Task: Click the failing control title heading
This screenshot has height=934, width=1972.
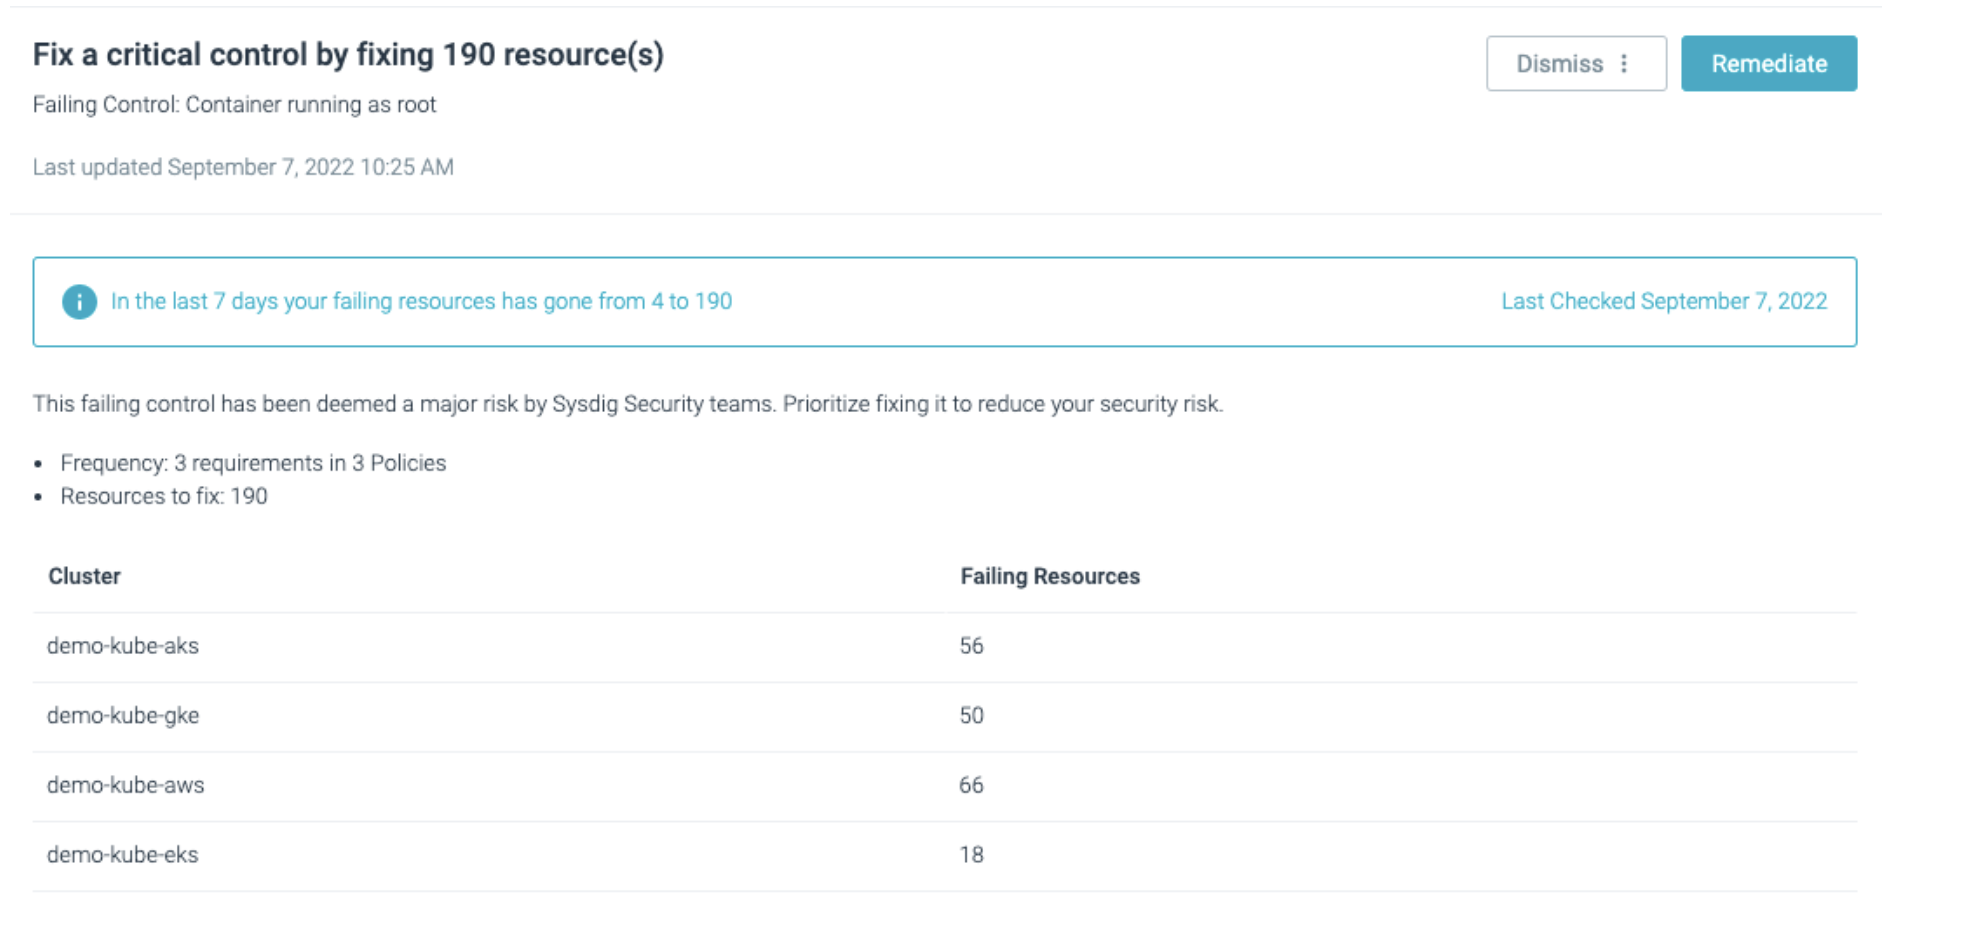Action: pos(350,54)
